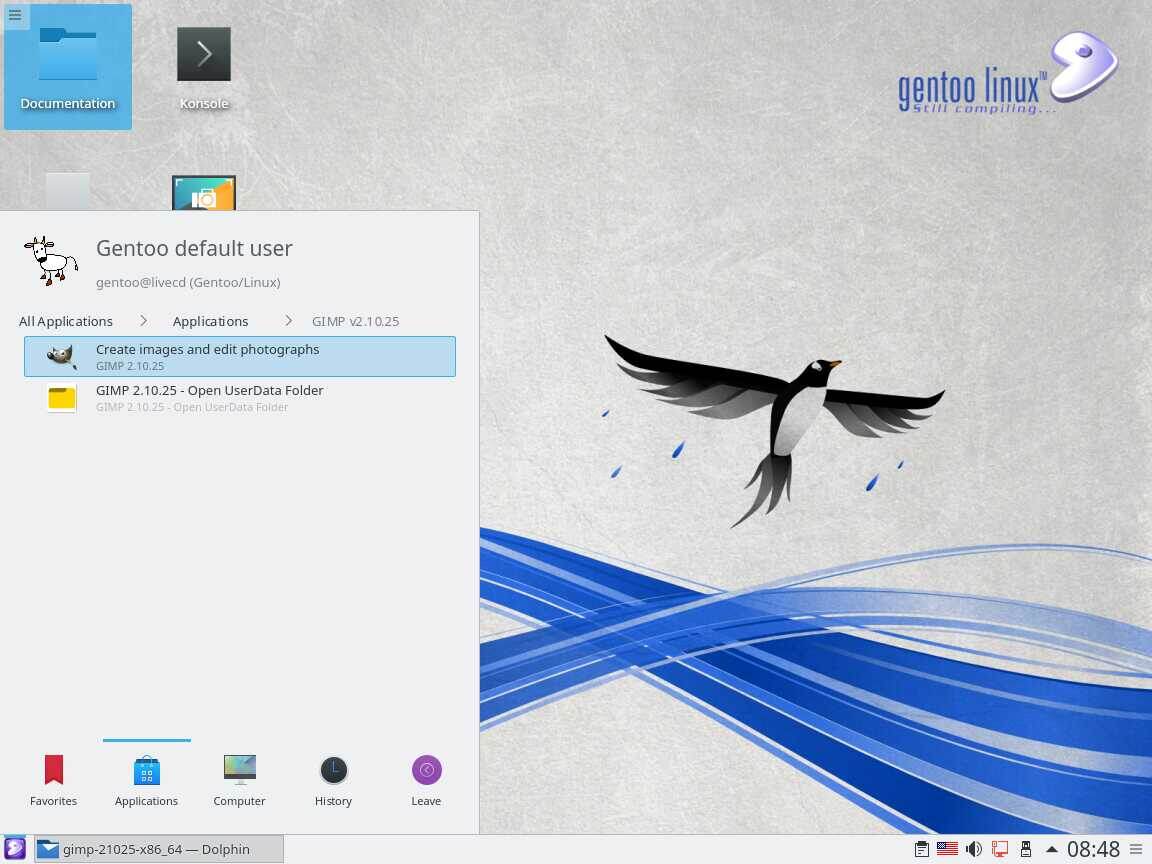Navigate to Applications breadcrumb level

(210, 321)
